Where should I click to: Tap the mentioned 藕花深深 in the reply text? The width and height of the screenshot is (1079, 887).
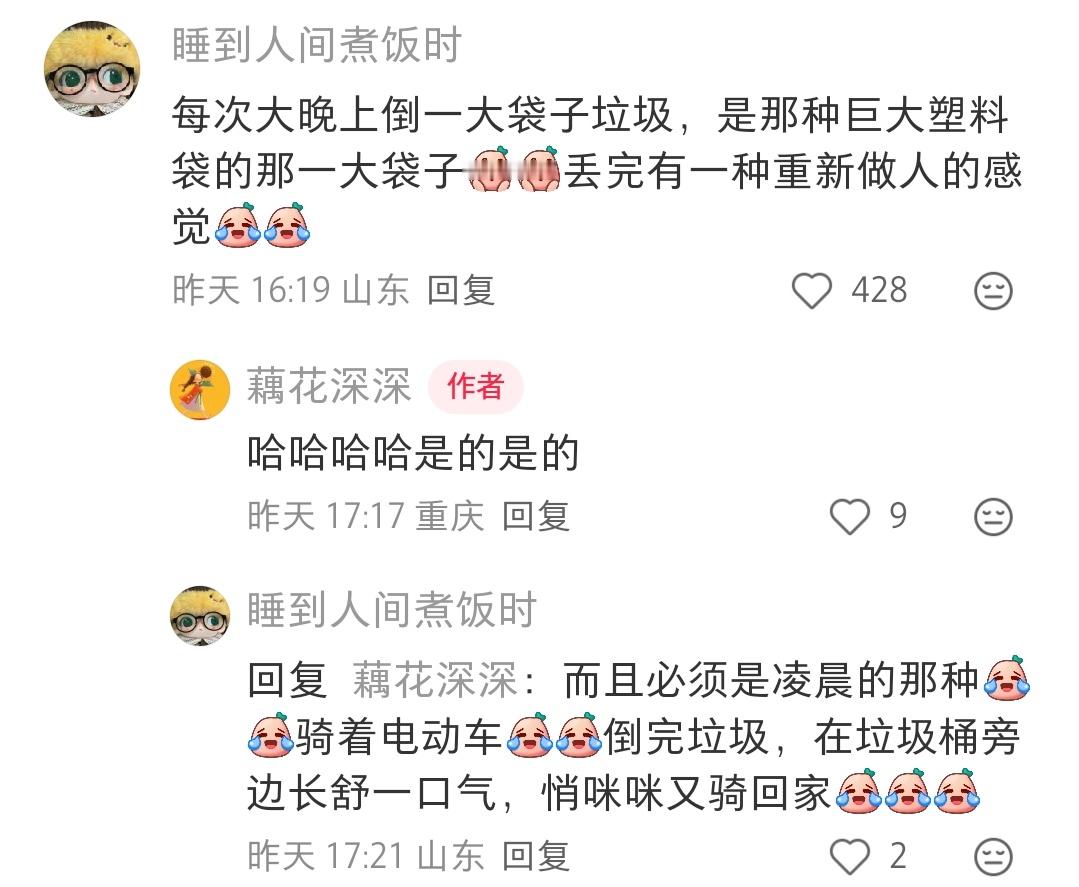pos(435,681)
